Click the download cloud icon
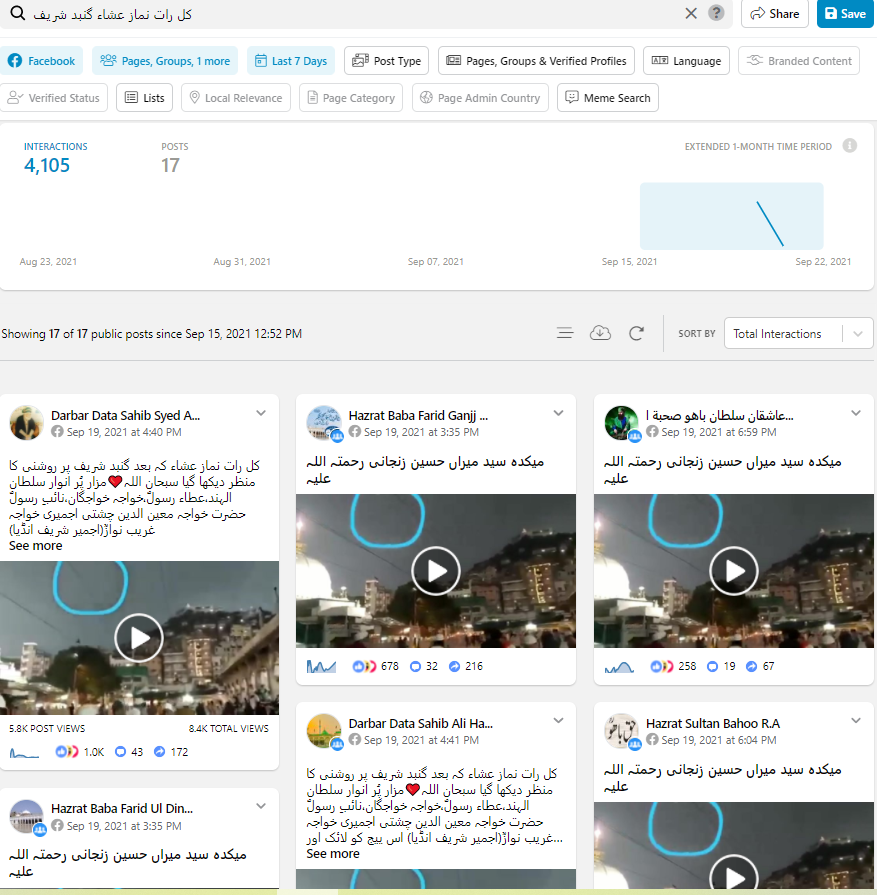Viewport: 877px width, 895px height. [x=600, y=333]
